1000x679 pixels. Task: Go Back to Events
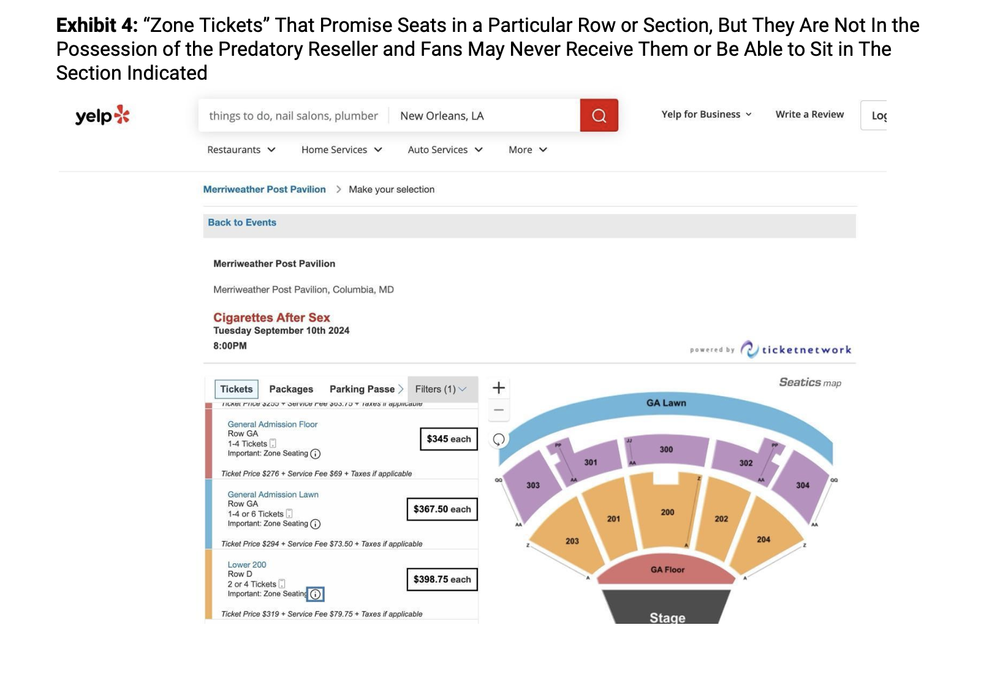[242, 223]
